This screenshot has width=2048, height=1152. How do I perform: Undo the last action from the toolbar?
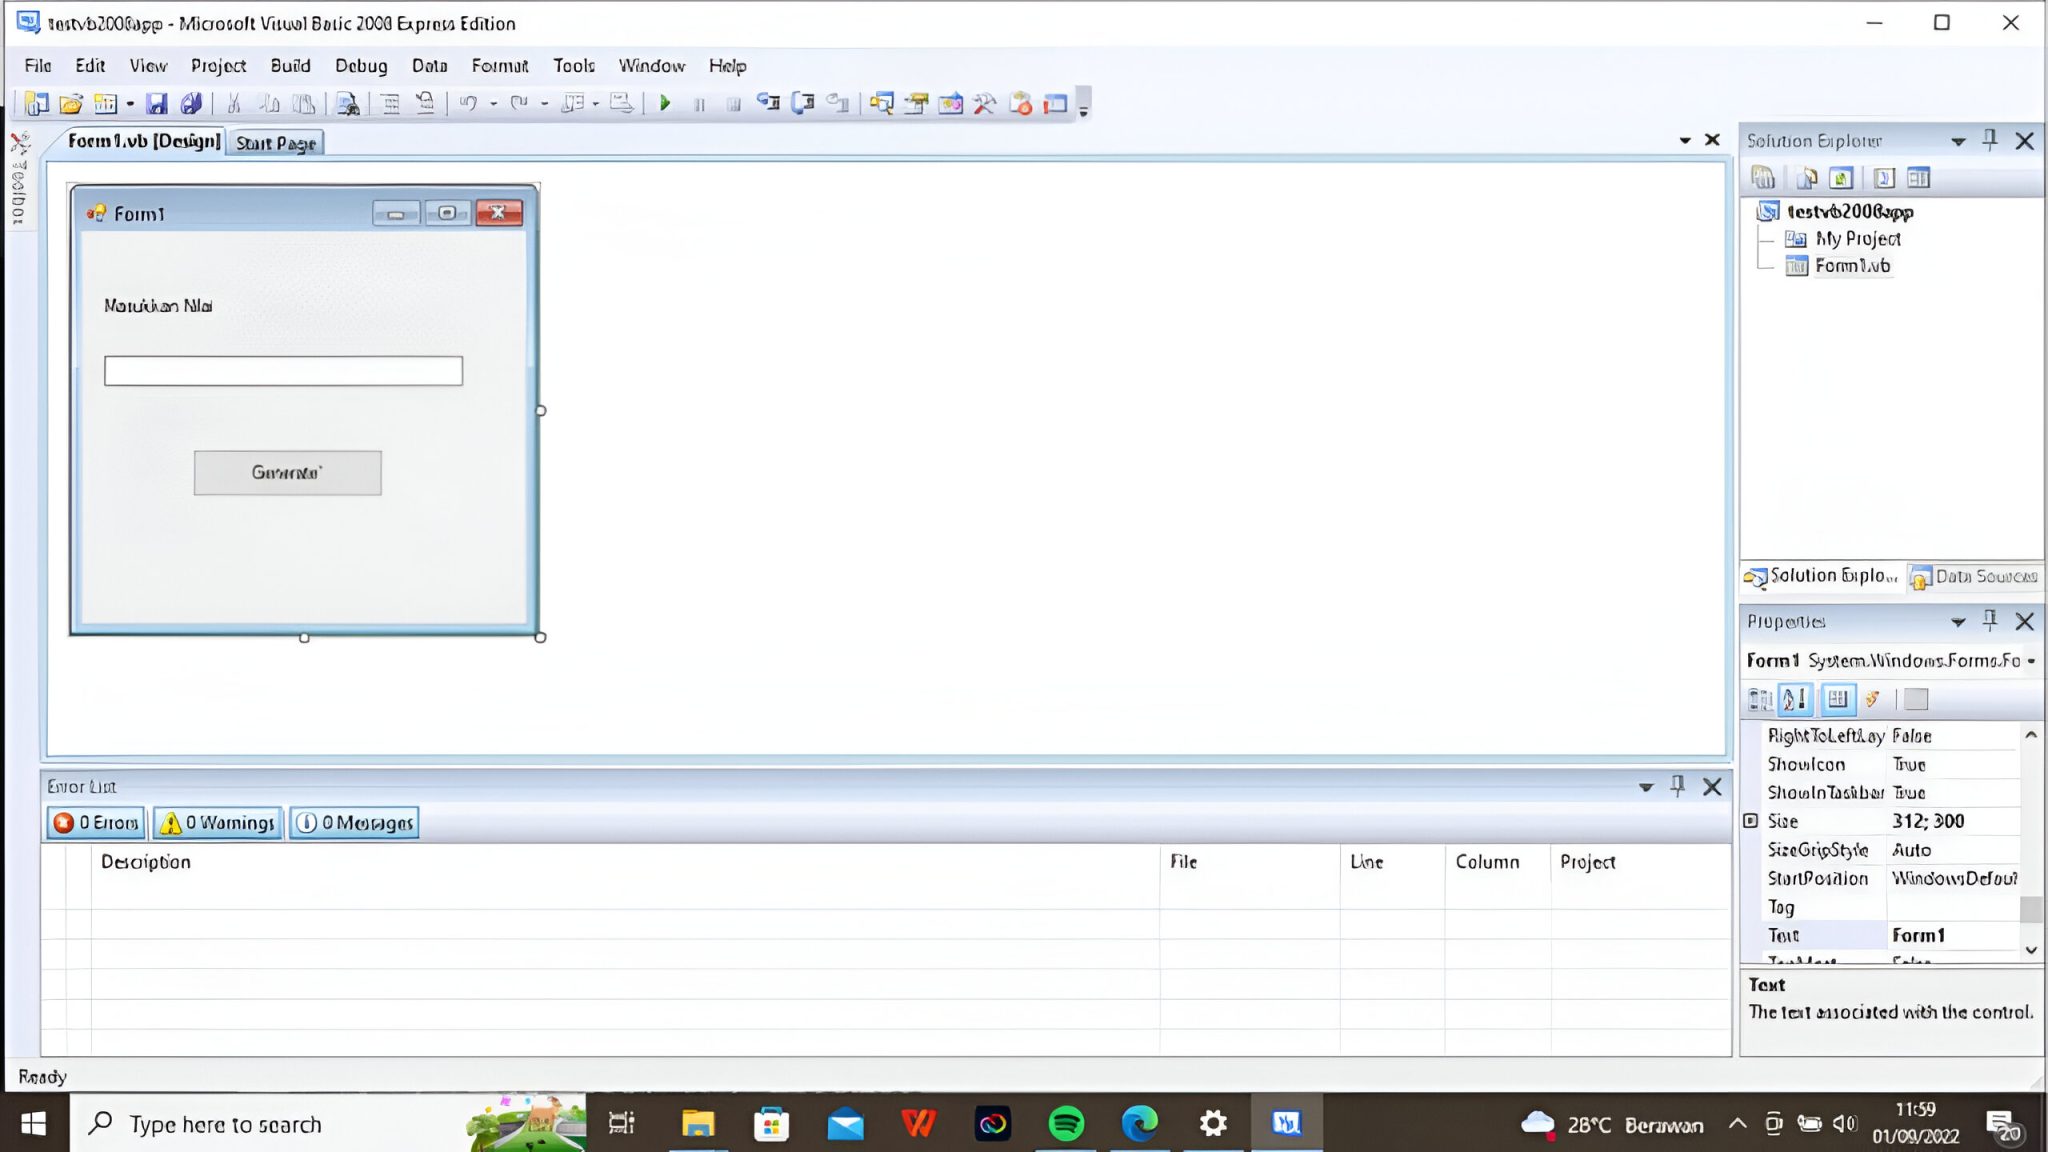click(468, 103)
